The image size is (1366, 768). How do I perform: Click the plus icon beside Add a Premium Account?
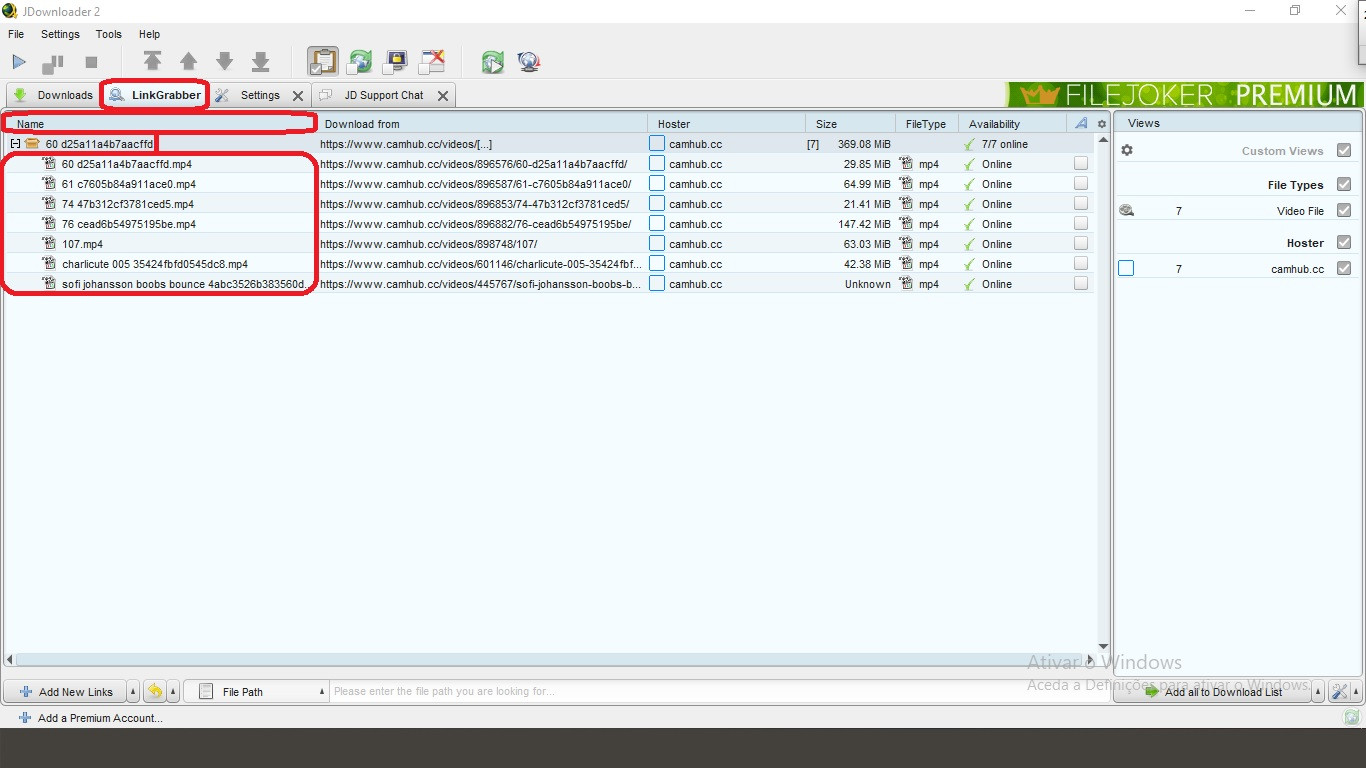(x=25, y=717)
